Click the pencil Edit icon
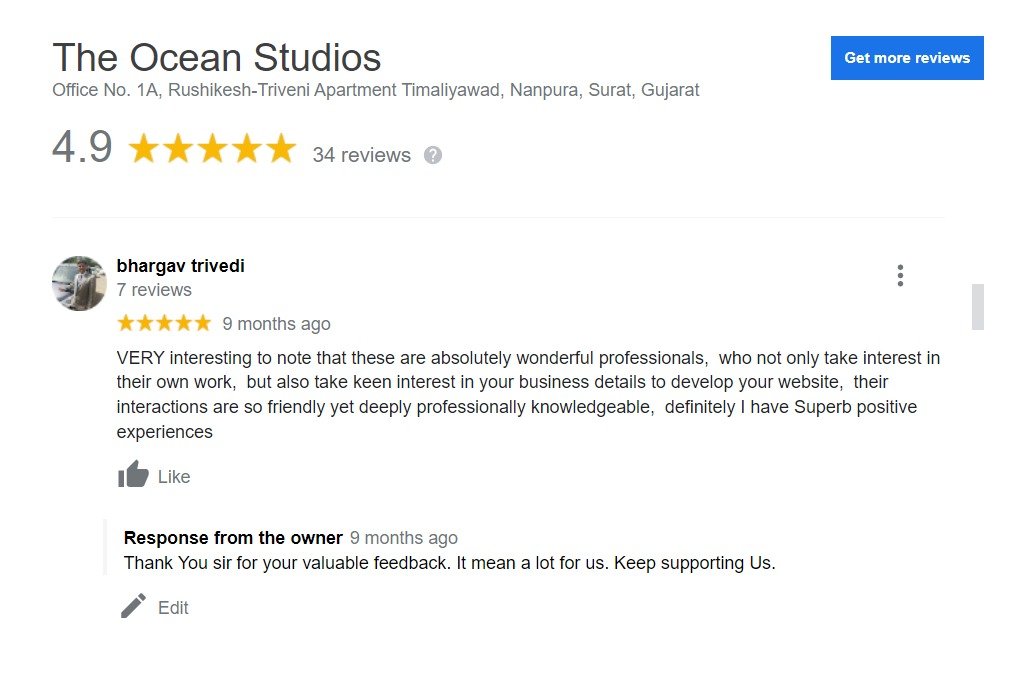Viewport: 1028px width, 683px height. click(133, 606)
